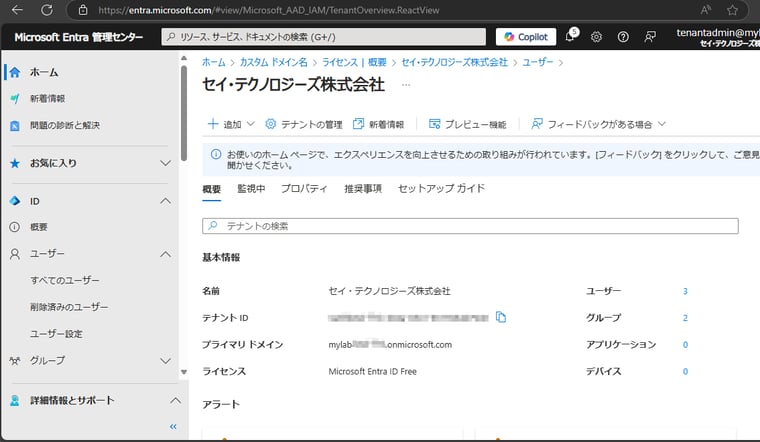Click ホーム in the breadcrumb
The height and width of the screenshot is (442, 760).
point(213,62)
